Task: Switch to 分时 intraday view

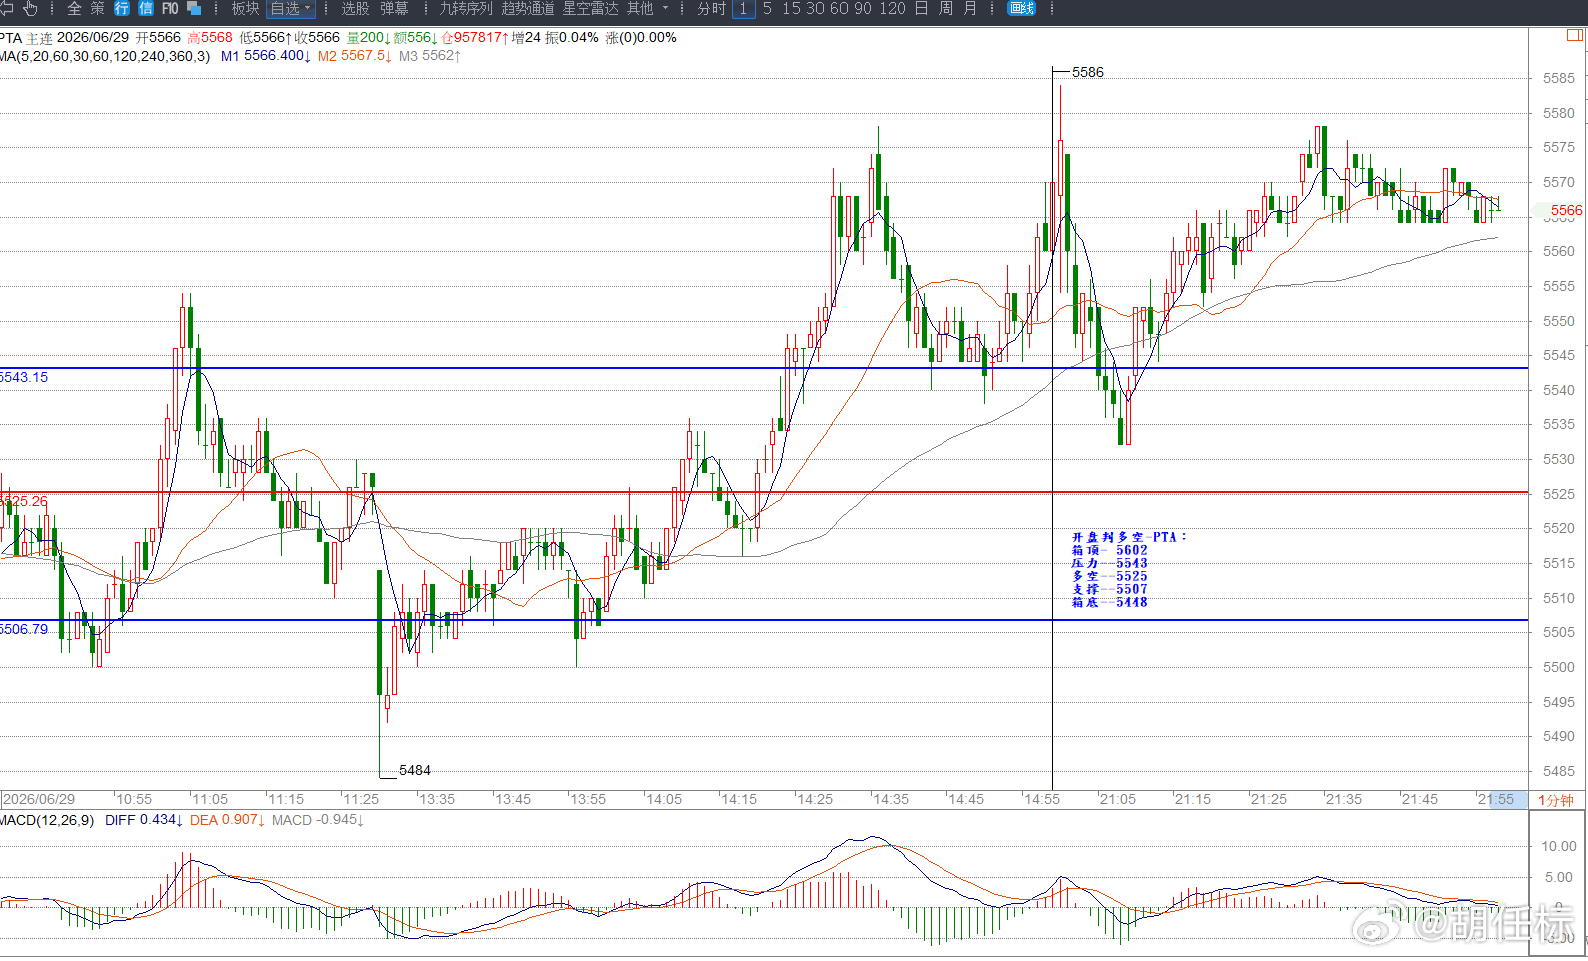Action: coord(711,9)
